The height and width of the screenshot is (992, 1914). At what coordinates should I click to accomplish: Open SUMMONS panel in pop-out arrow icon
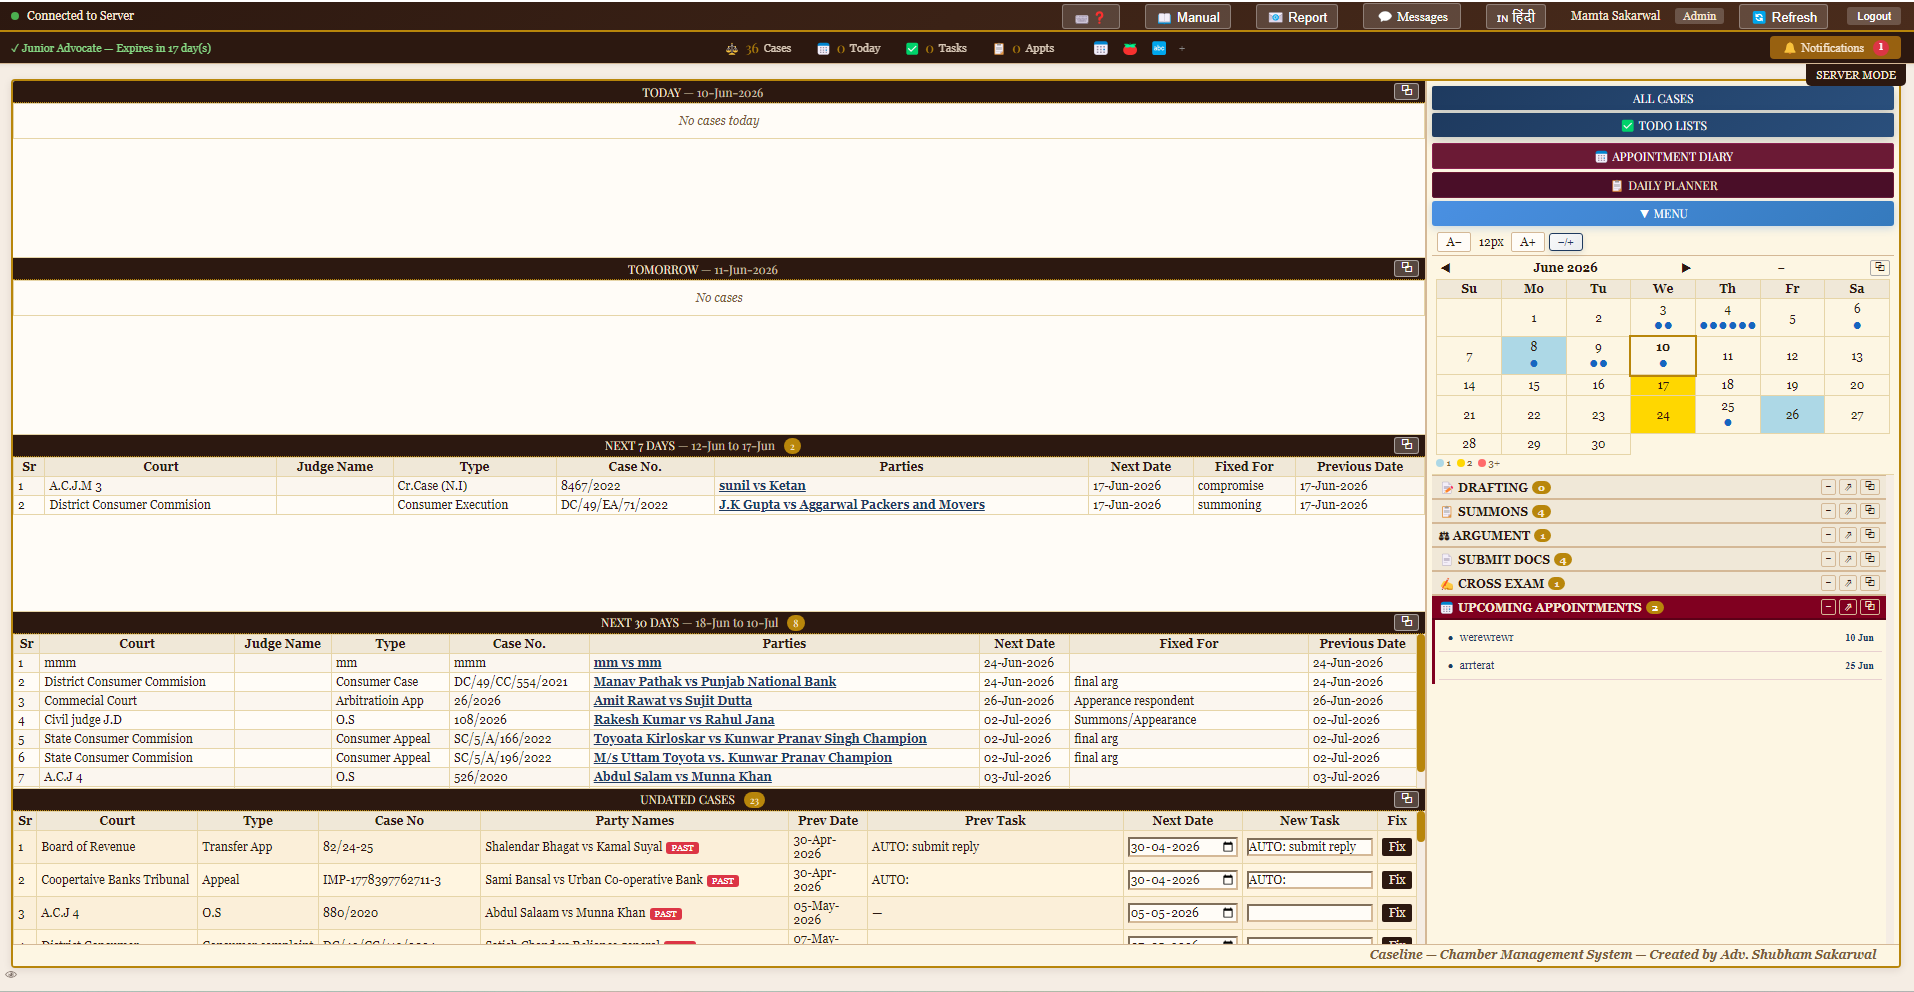click(1848, 511)
